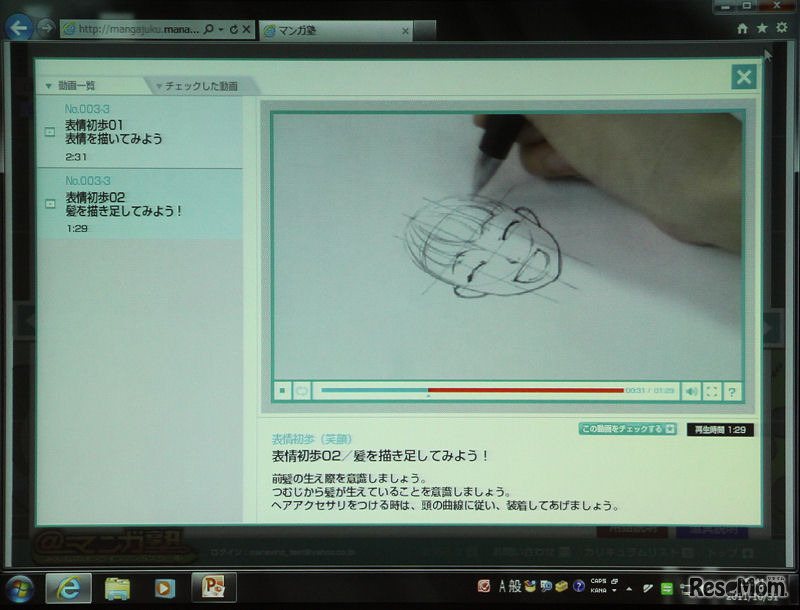Mute the video player volume

[691, 392]
